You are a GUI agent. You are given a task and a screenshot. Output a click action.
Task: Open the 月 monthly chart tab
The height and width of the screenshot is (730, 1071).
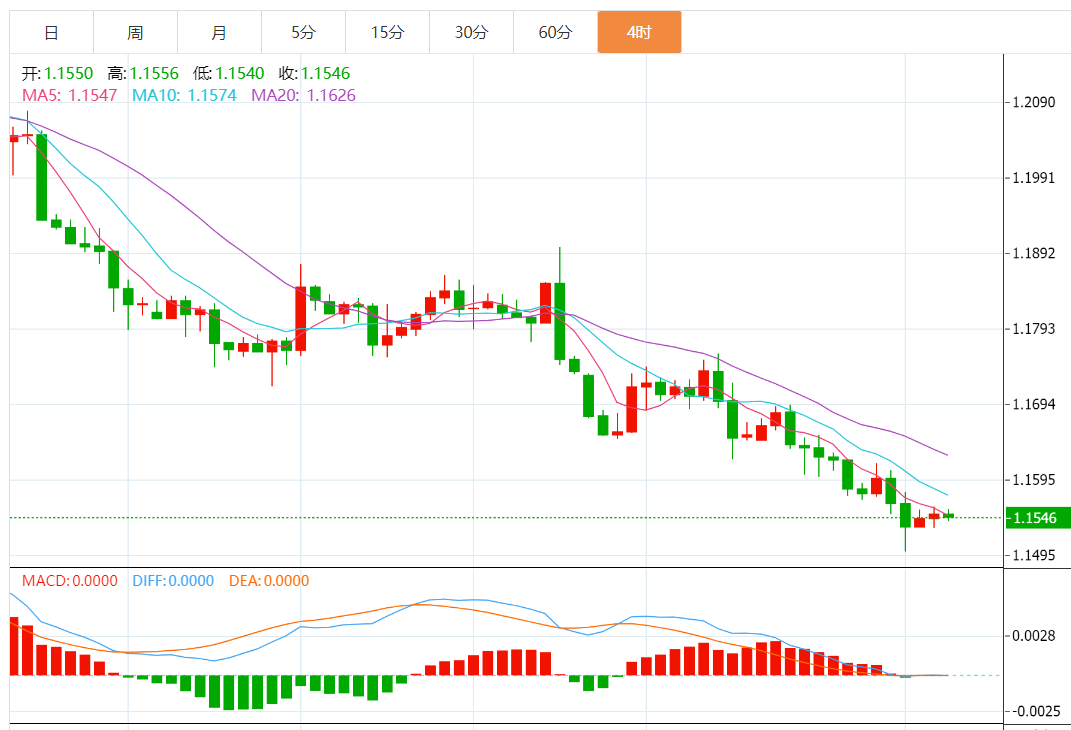click(219, 32)
